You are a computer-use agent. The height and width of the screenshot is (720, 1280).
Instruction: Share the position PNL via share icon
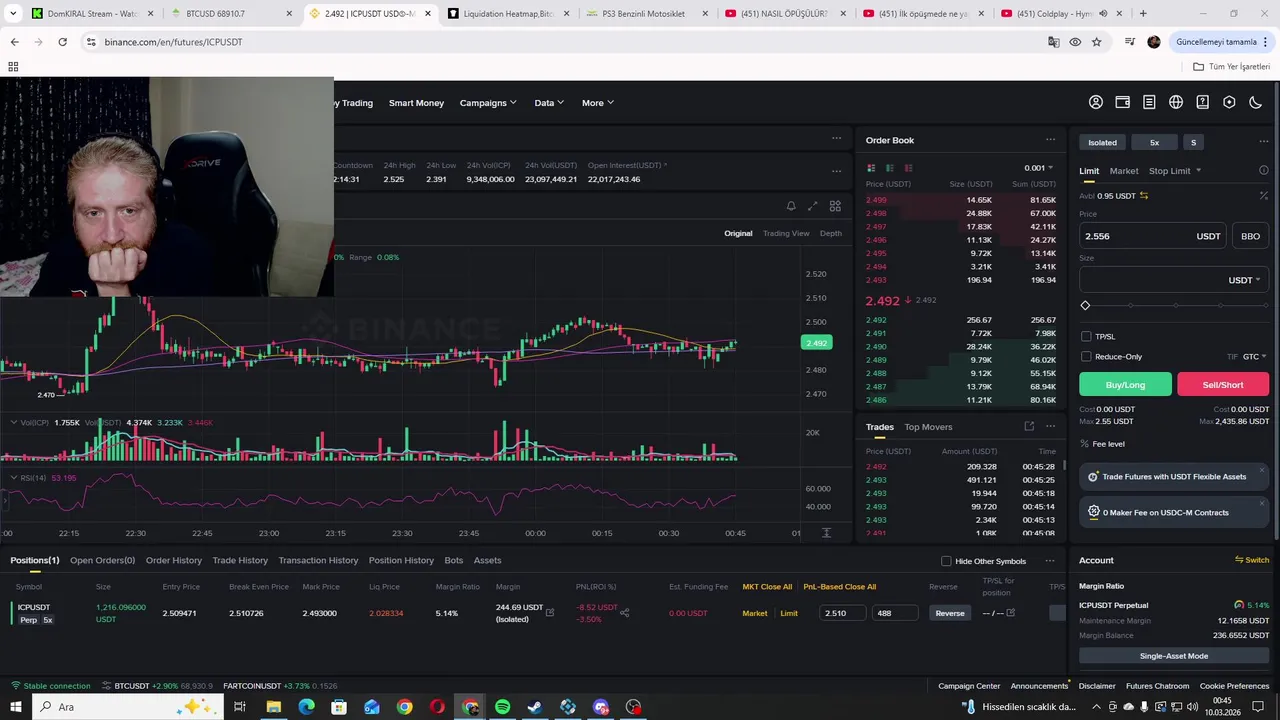pyautogui.click(x=625, y=613)
